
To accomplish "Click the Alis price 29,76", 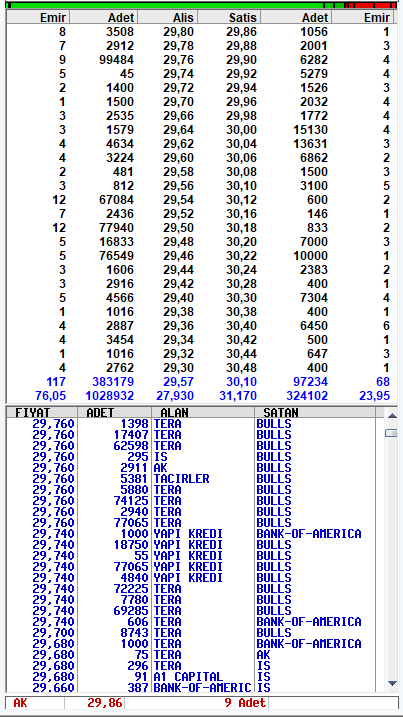I will pos(178,60).
